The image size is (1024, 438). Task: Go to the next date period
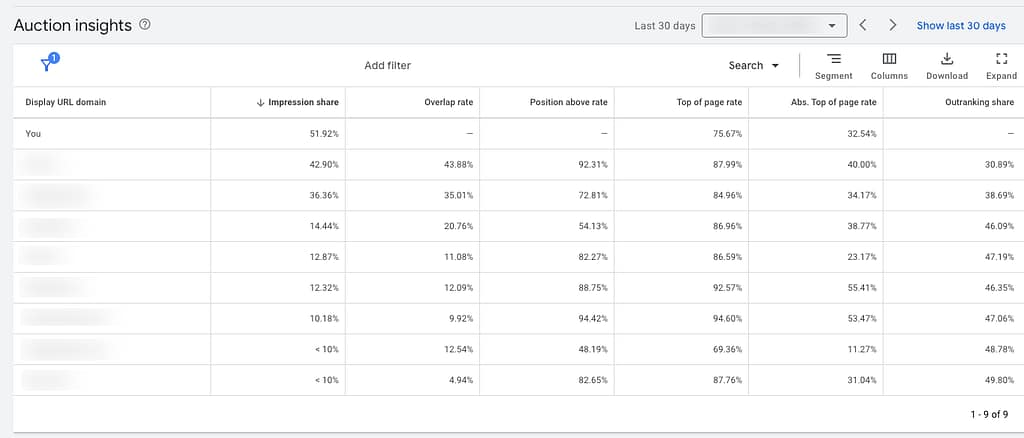pyautogui.click(x=892, y=25)
